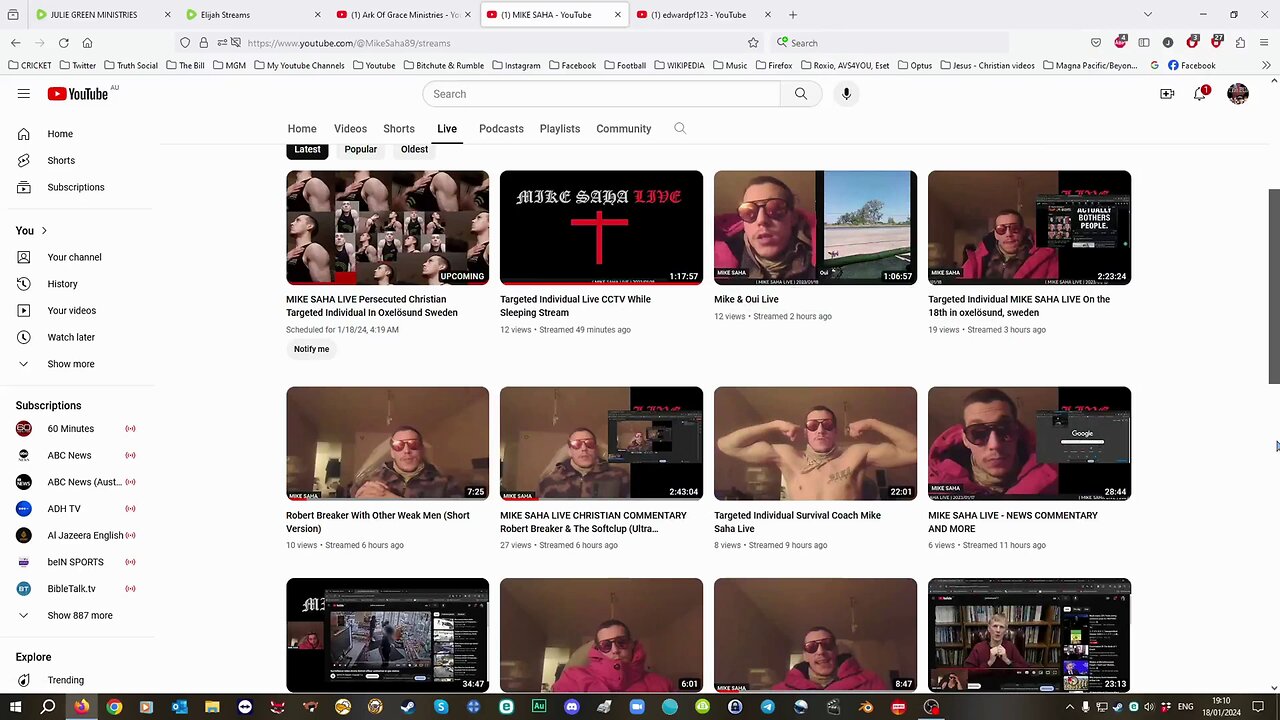The width and height of the screenshot is (1280, 720).
Task: Select the Latest filter chip
Action: (308, 149)
